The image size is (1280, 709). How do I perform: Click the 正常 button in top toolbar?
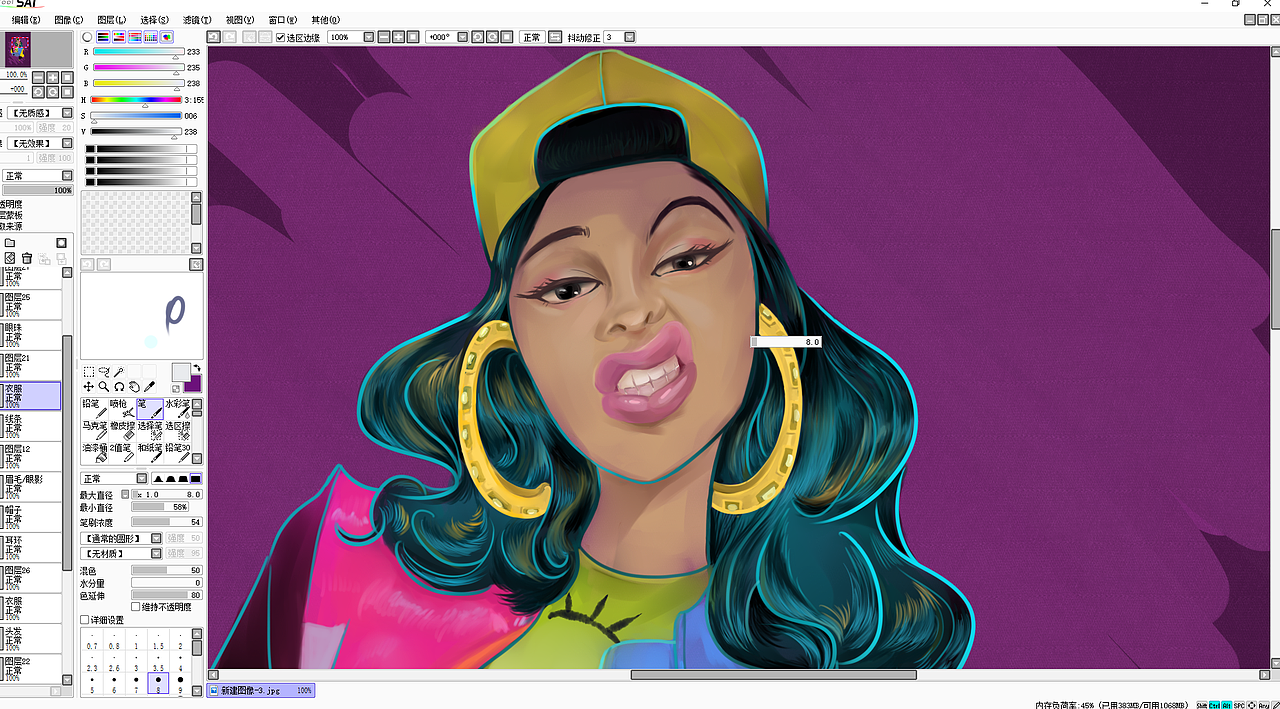[531, 37]
